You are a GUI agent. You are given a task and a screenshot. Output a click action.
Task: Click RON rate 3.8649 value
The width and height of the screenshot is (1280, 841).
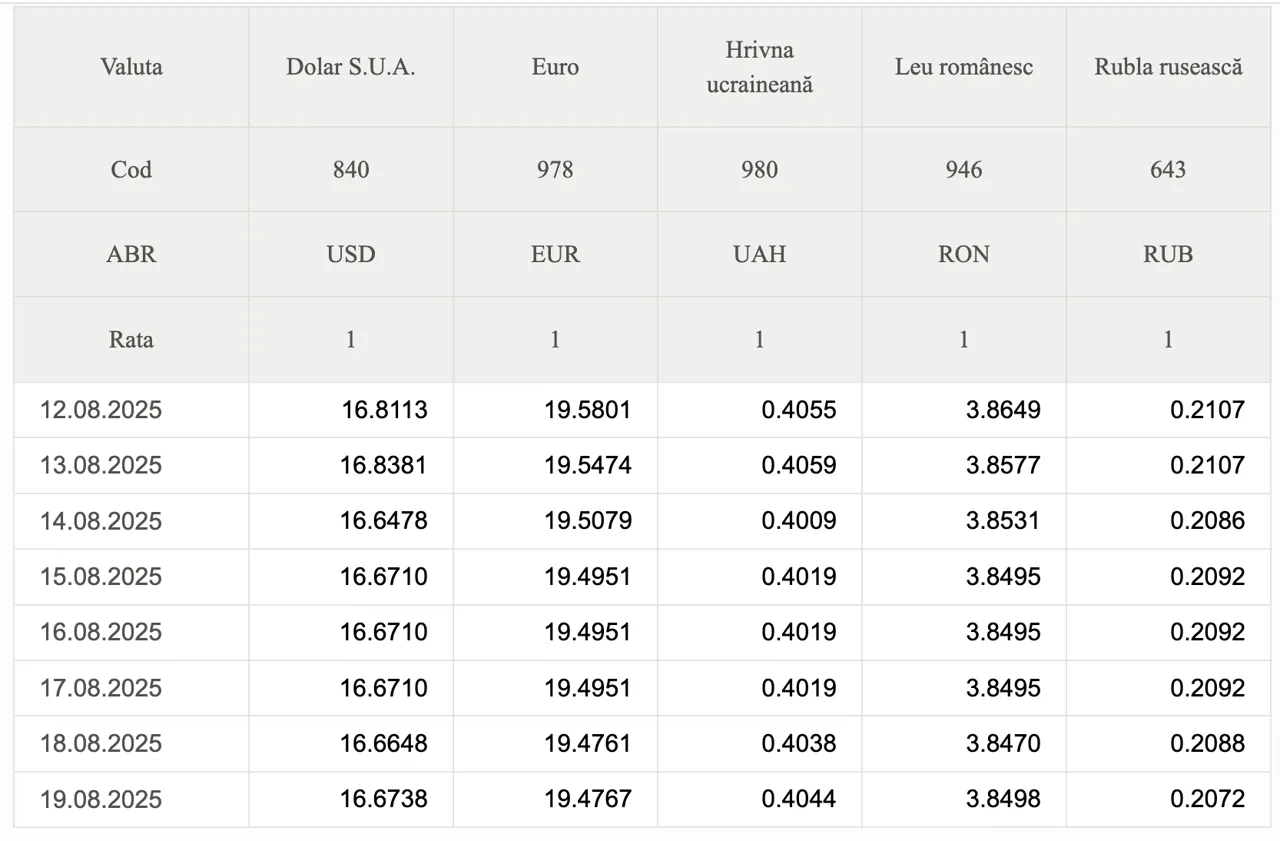[x=1003, y=410]
